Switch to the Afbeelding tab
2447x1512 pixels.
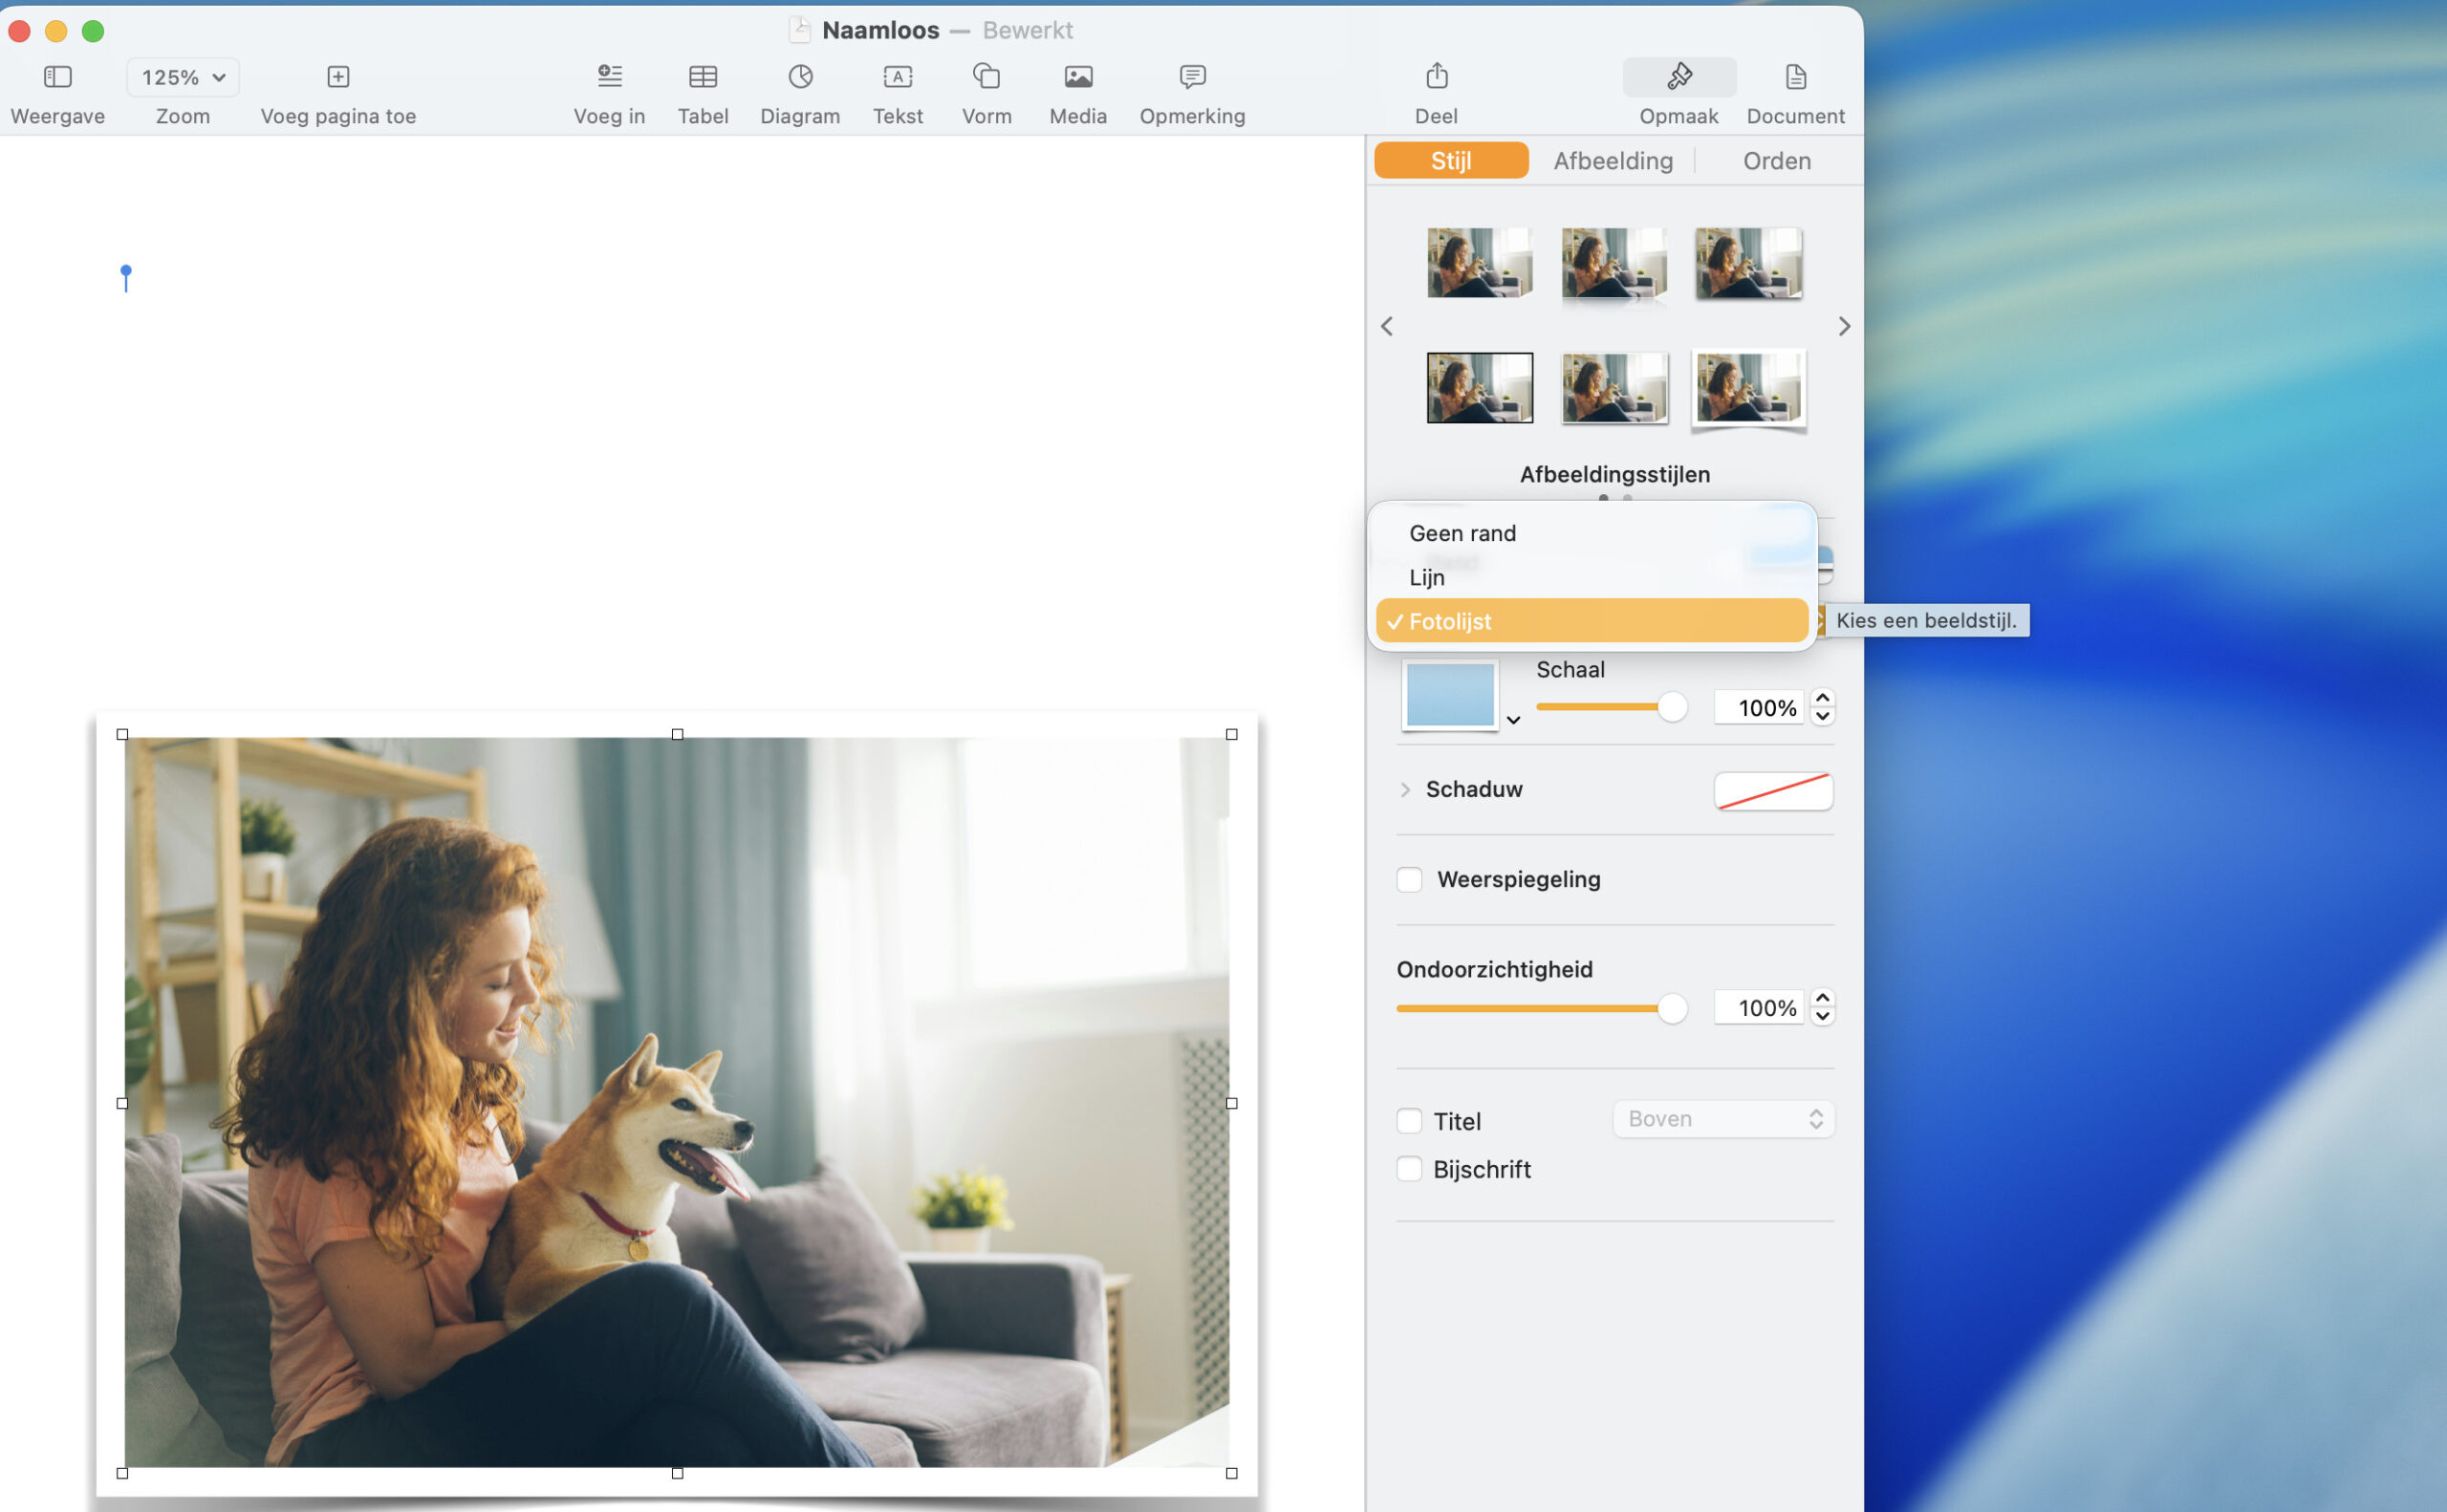coord(1612,161)
